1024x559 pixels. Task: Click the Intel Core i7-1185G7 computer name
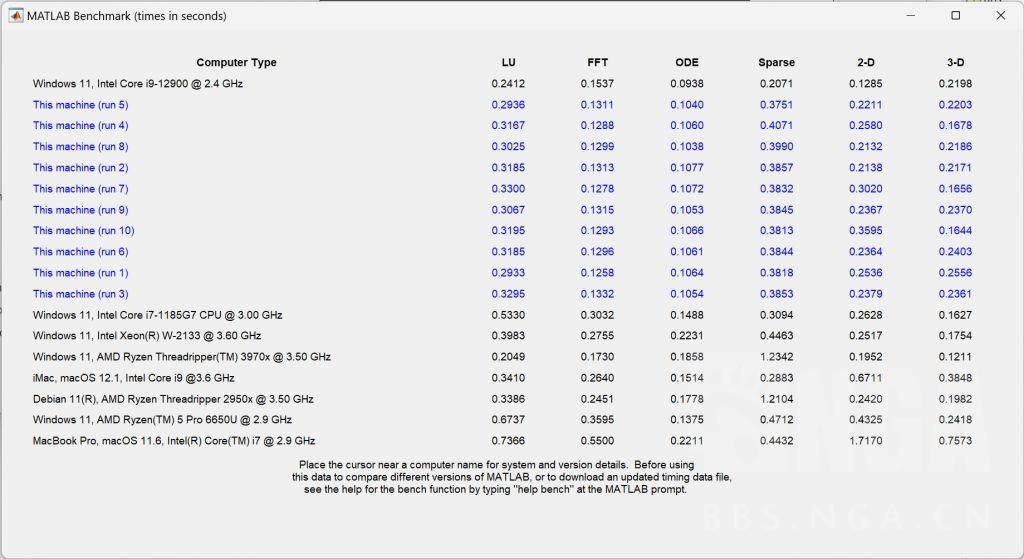click(x=157, y=315)
